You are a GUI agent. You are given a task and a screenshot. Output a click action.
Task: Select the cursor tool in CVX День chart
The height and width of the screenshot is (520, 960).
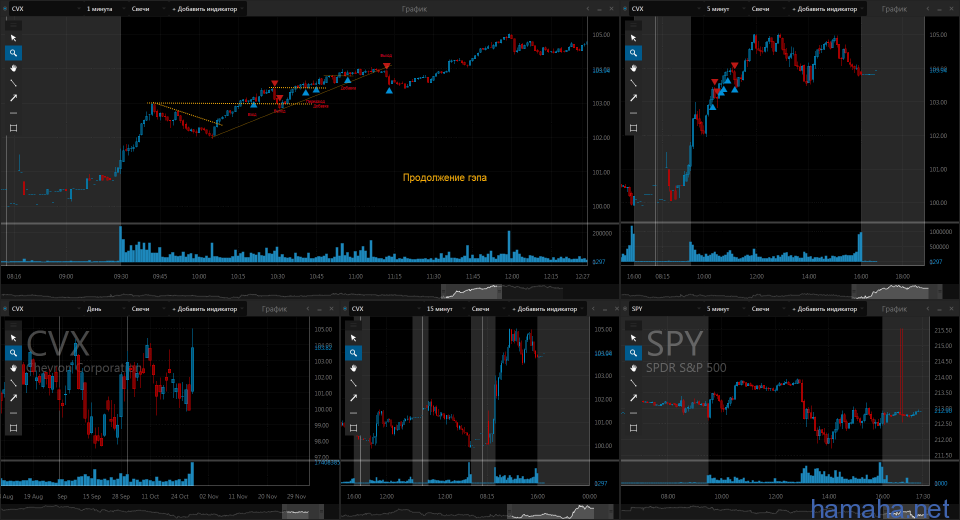point(13,338)
